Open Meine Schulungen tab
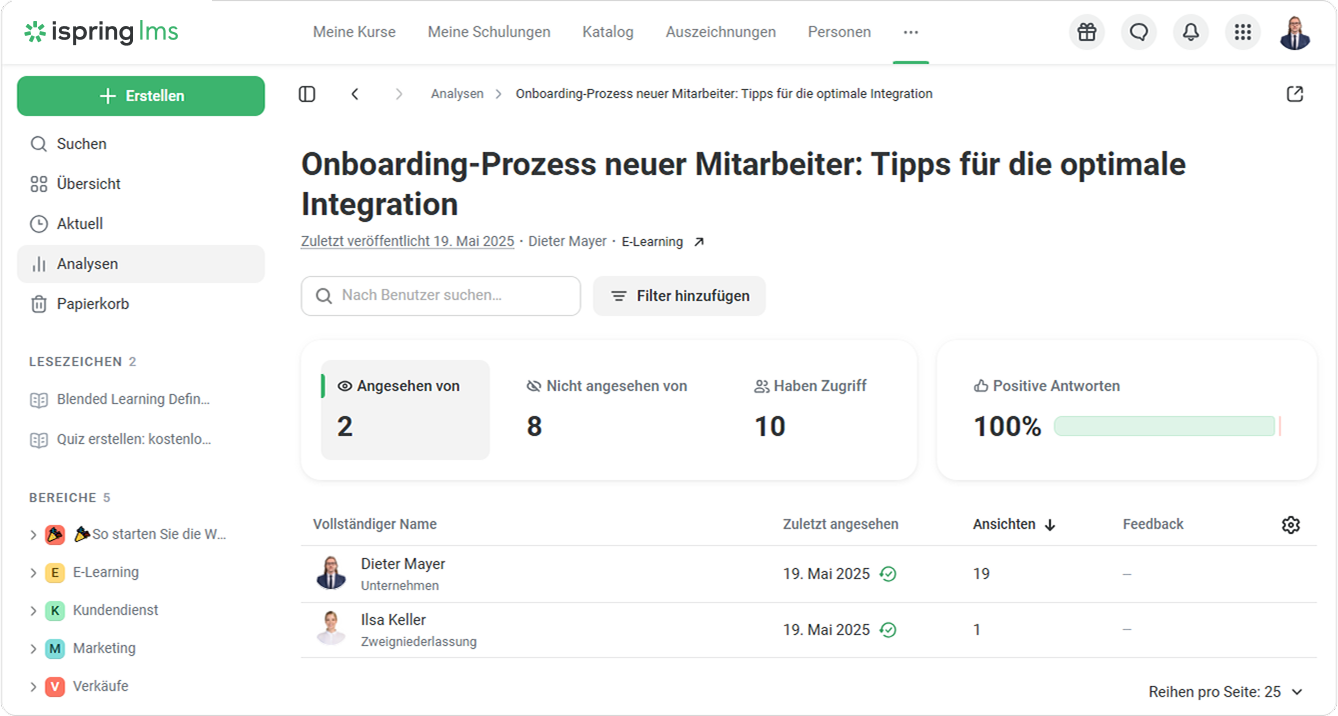Image resolution: width=1338 pixels, height=716 pixels. 489,32
